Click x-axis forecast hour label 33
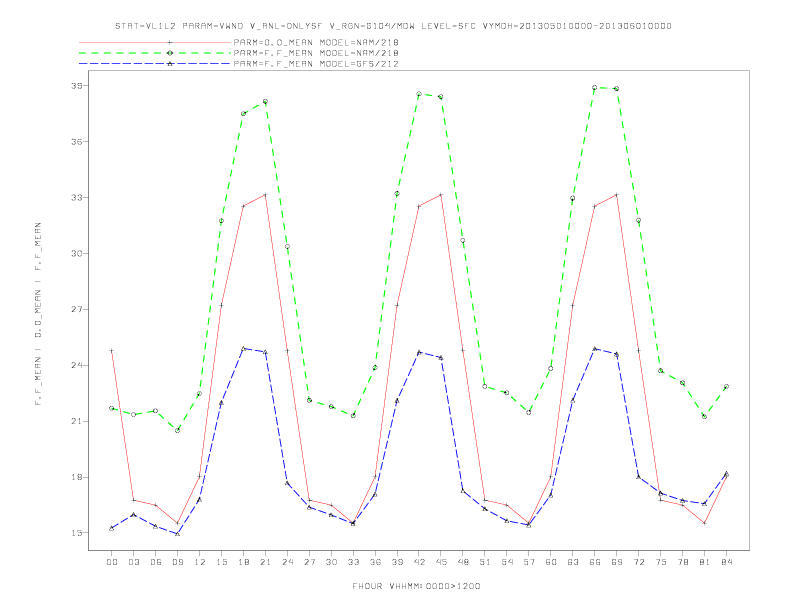 click(353, 562)
